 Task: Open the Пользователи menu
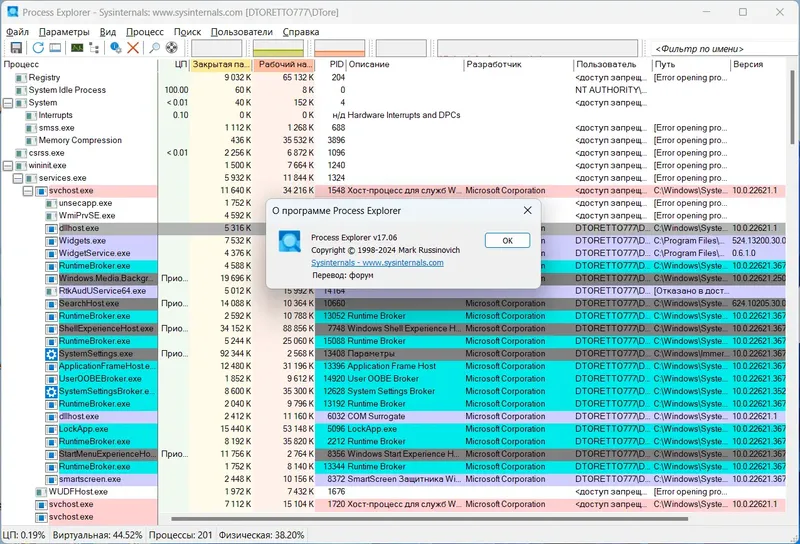pyautogui.click(x=241, y=32)
